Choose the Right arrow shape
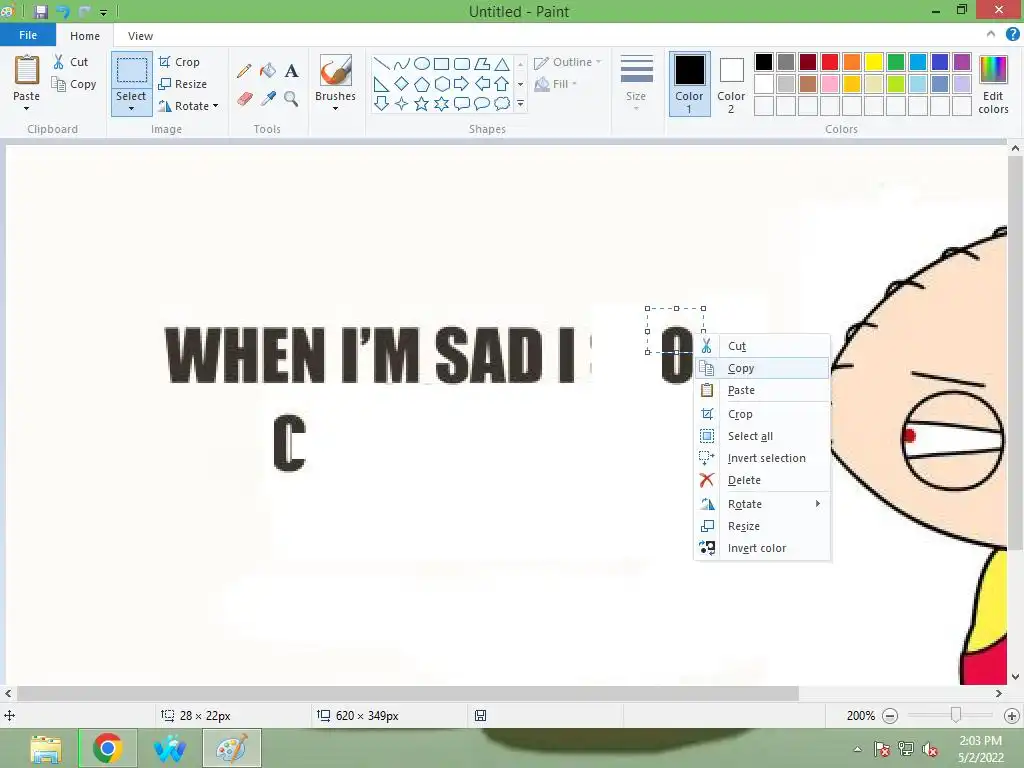The image size is (1024, 768). [462, 84]
